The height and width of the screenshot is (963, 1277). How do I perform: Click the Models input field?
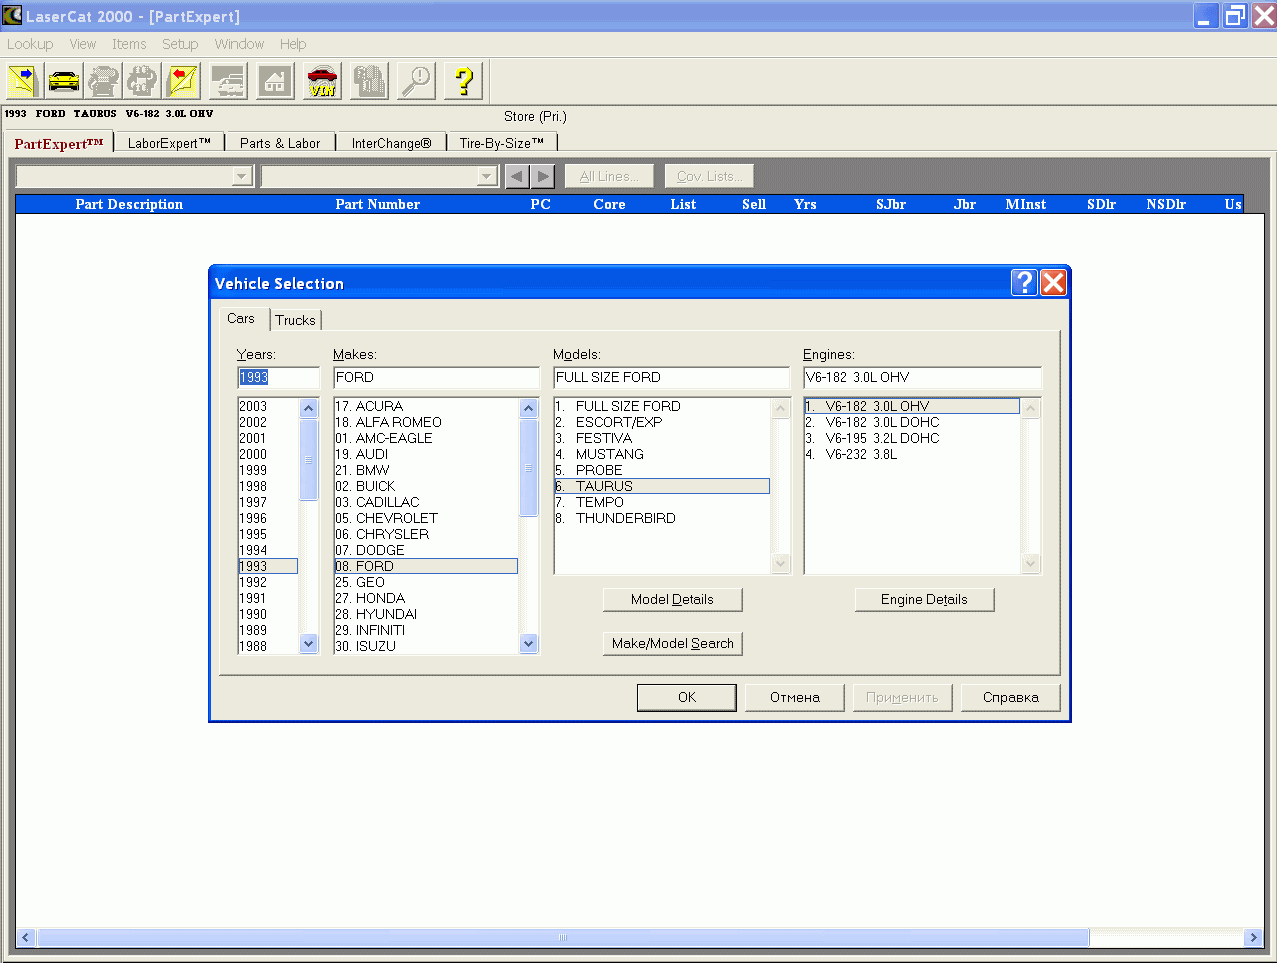point(672,377)
